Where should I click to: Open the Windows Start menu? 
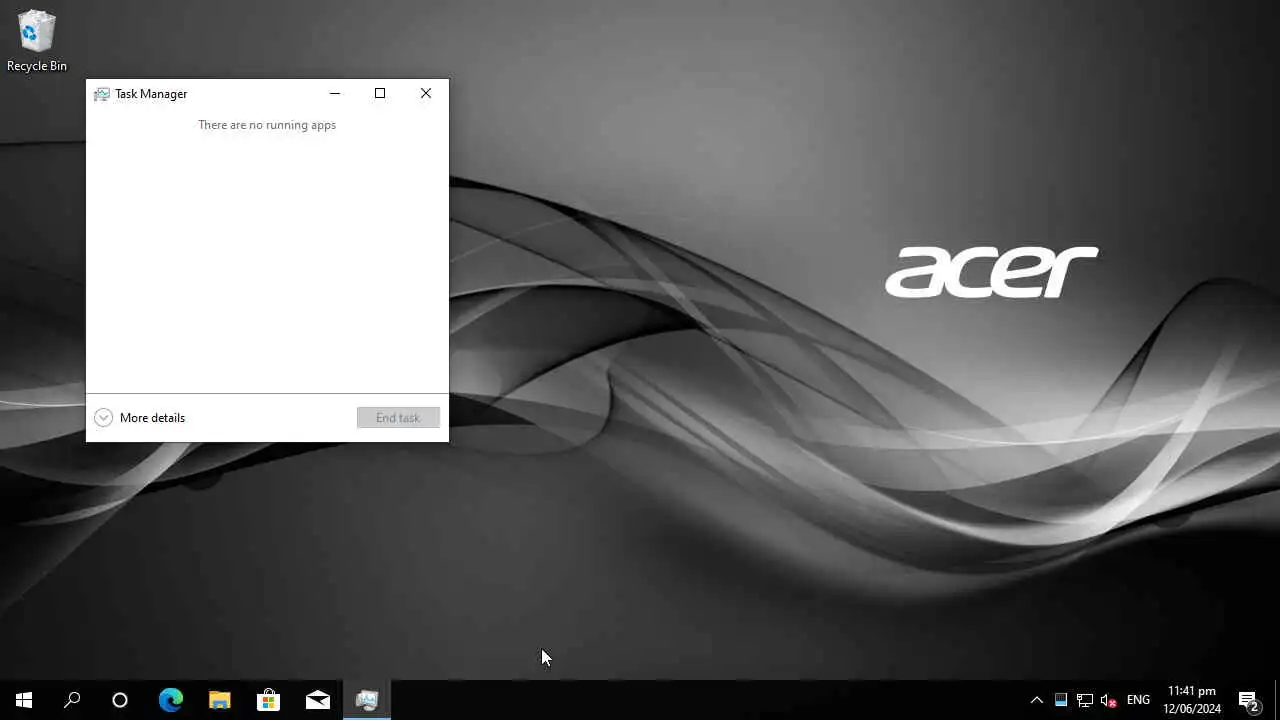point(24,700)
